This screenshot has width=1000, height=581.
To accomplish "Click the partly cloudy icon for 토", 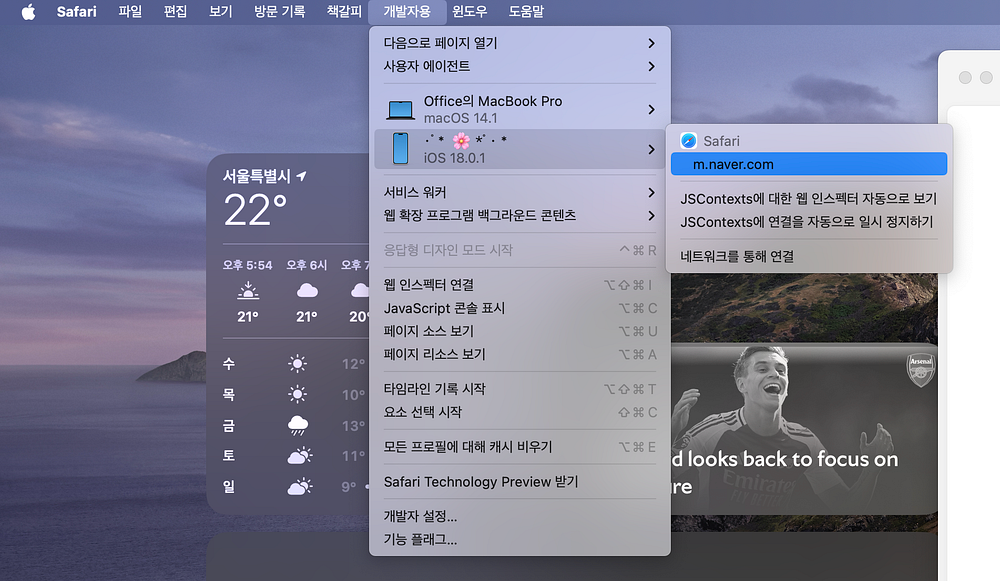I will tap(299, 455).
